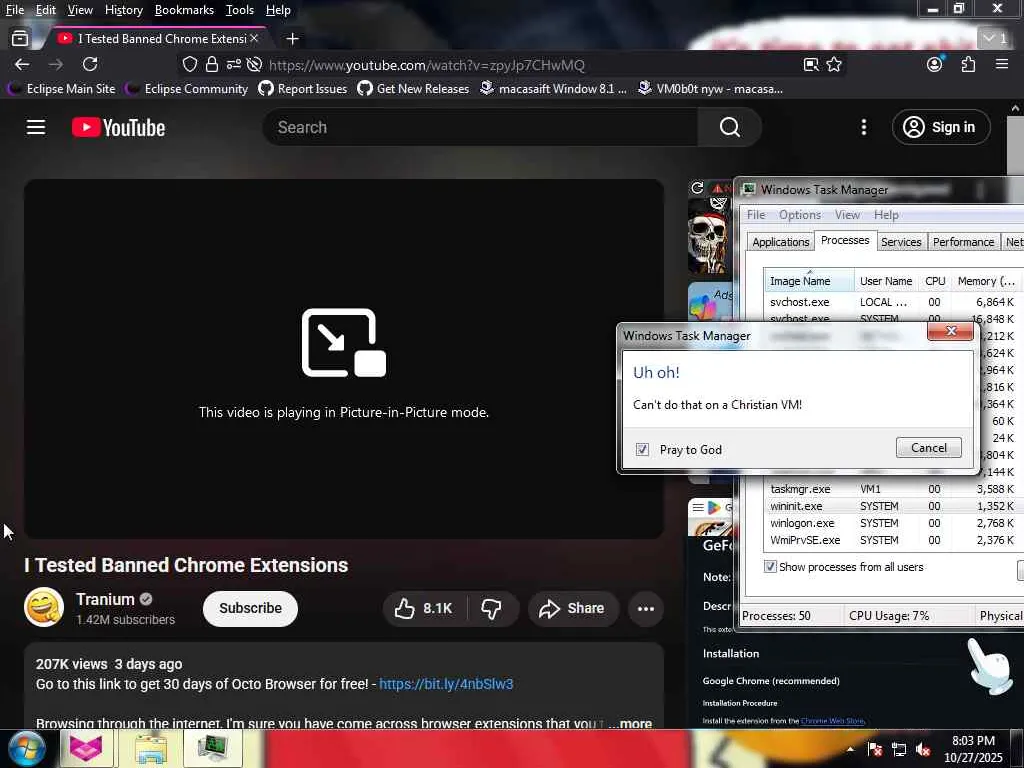
Task: Switch to the Applications tab in Task Manager
Action: 780,242
